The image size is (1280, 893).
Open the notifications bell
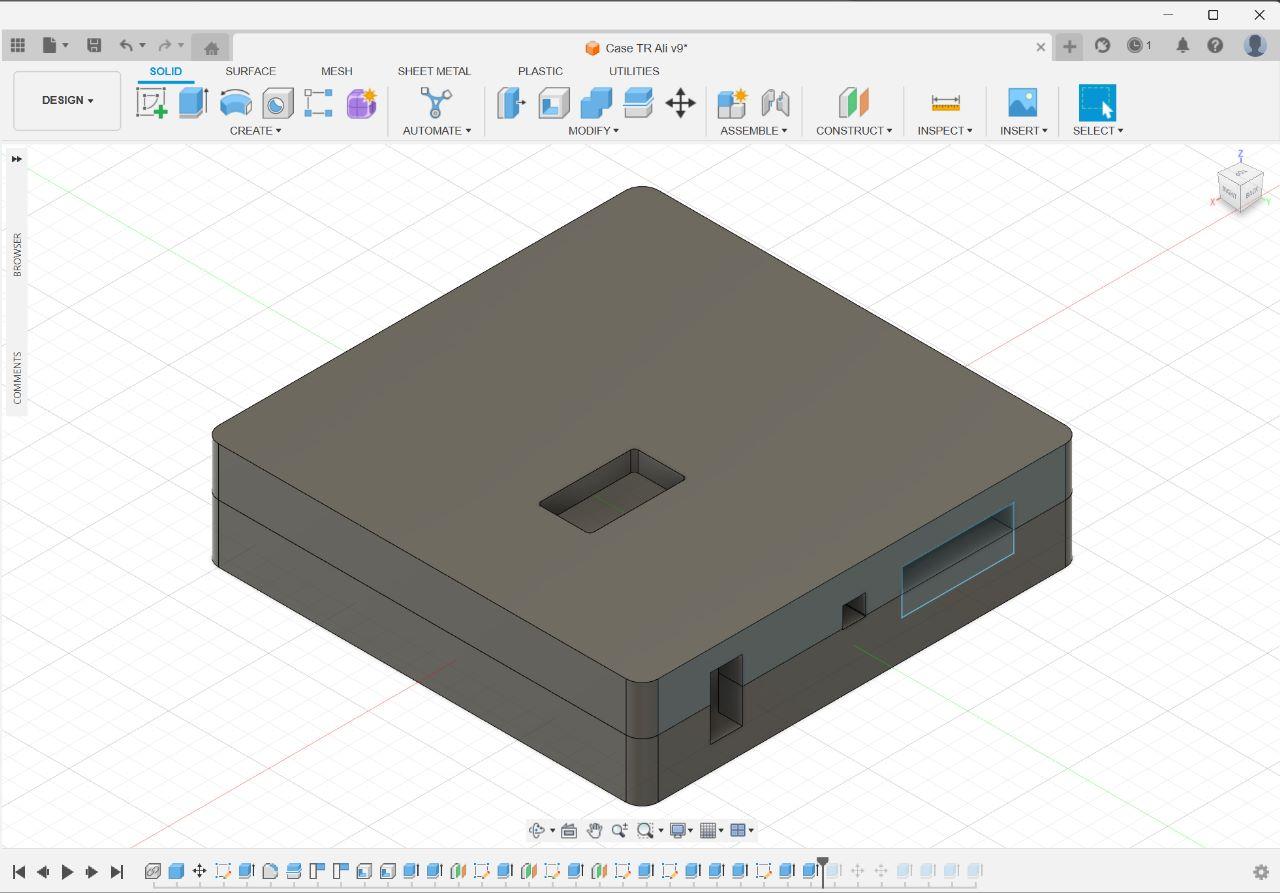tap(1183, 45)
